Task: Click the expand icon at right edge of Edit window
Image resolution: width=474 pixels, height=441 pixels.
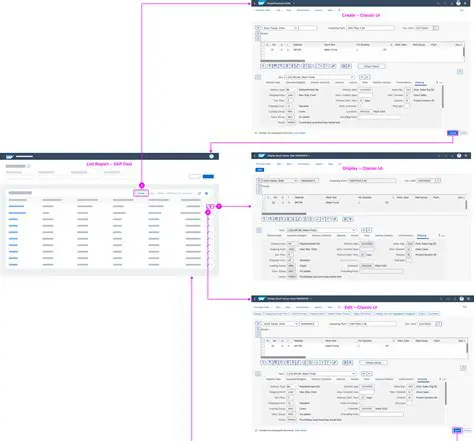Action: [x=463, y=368]
